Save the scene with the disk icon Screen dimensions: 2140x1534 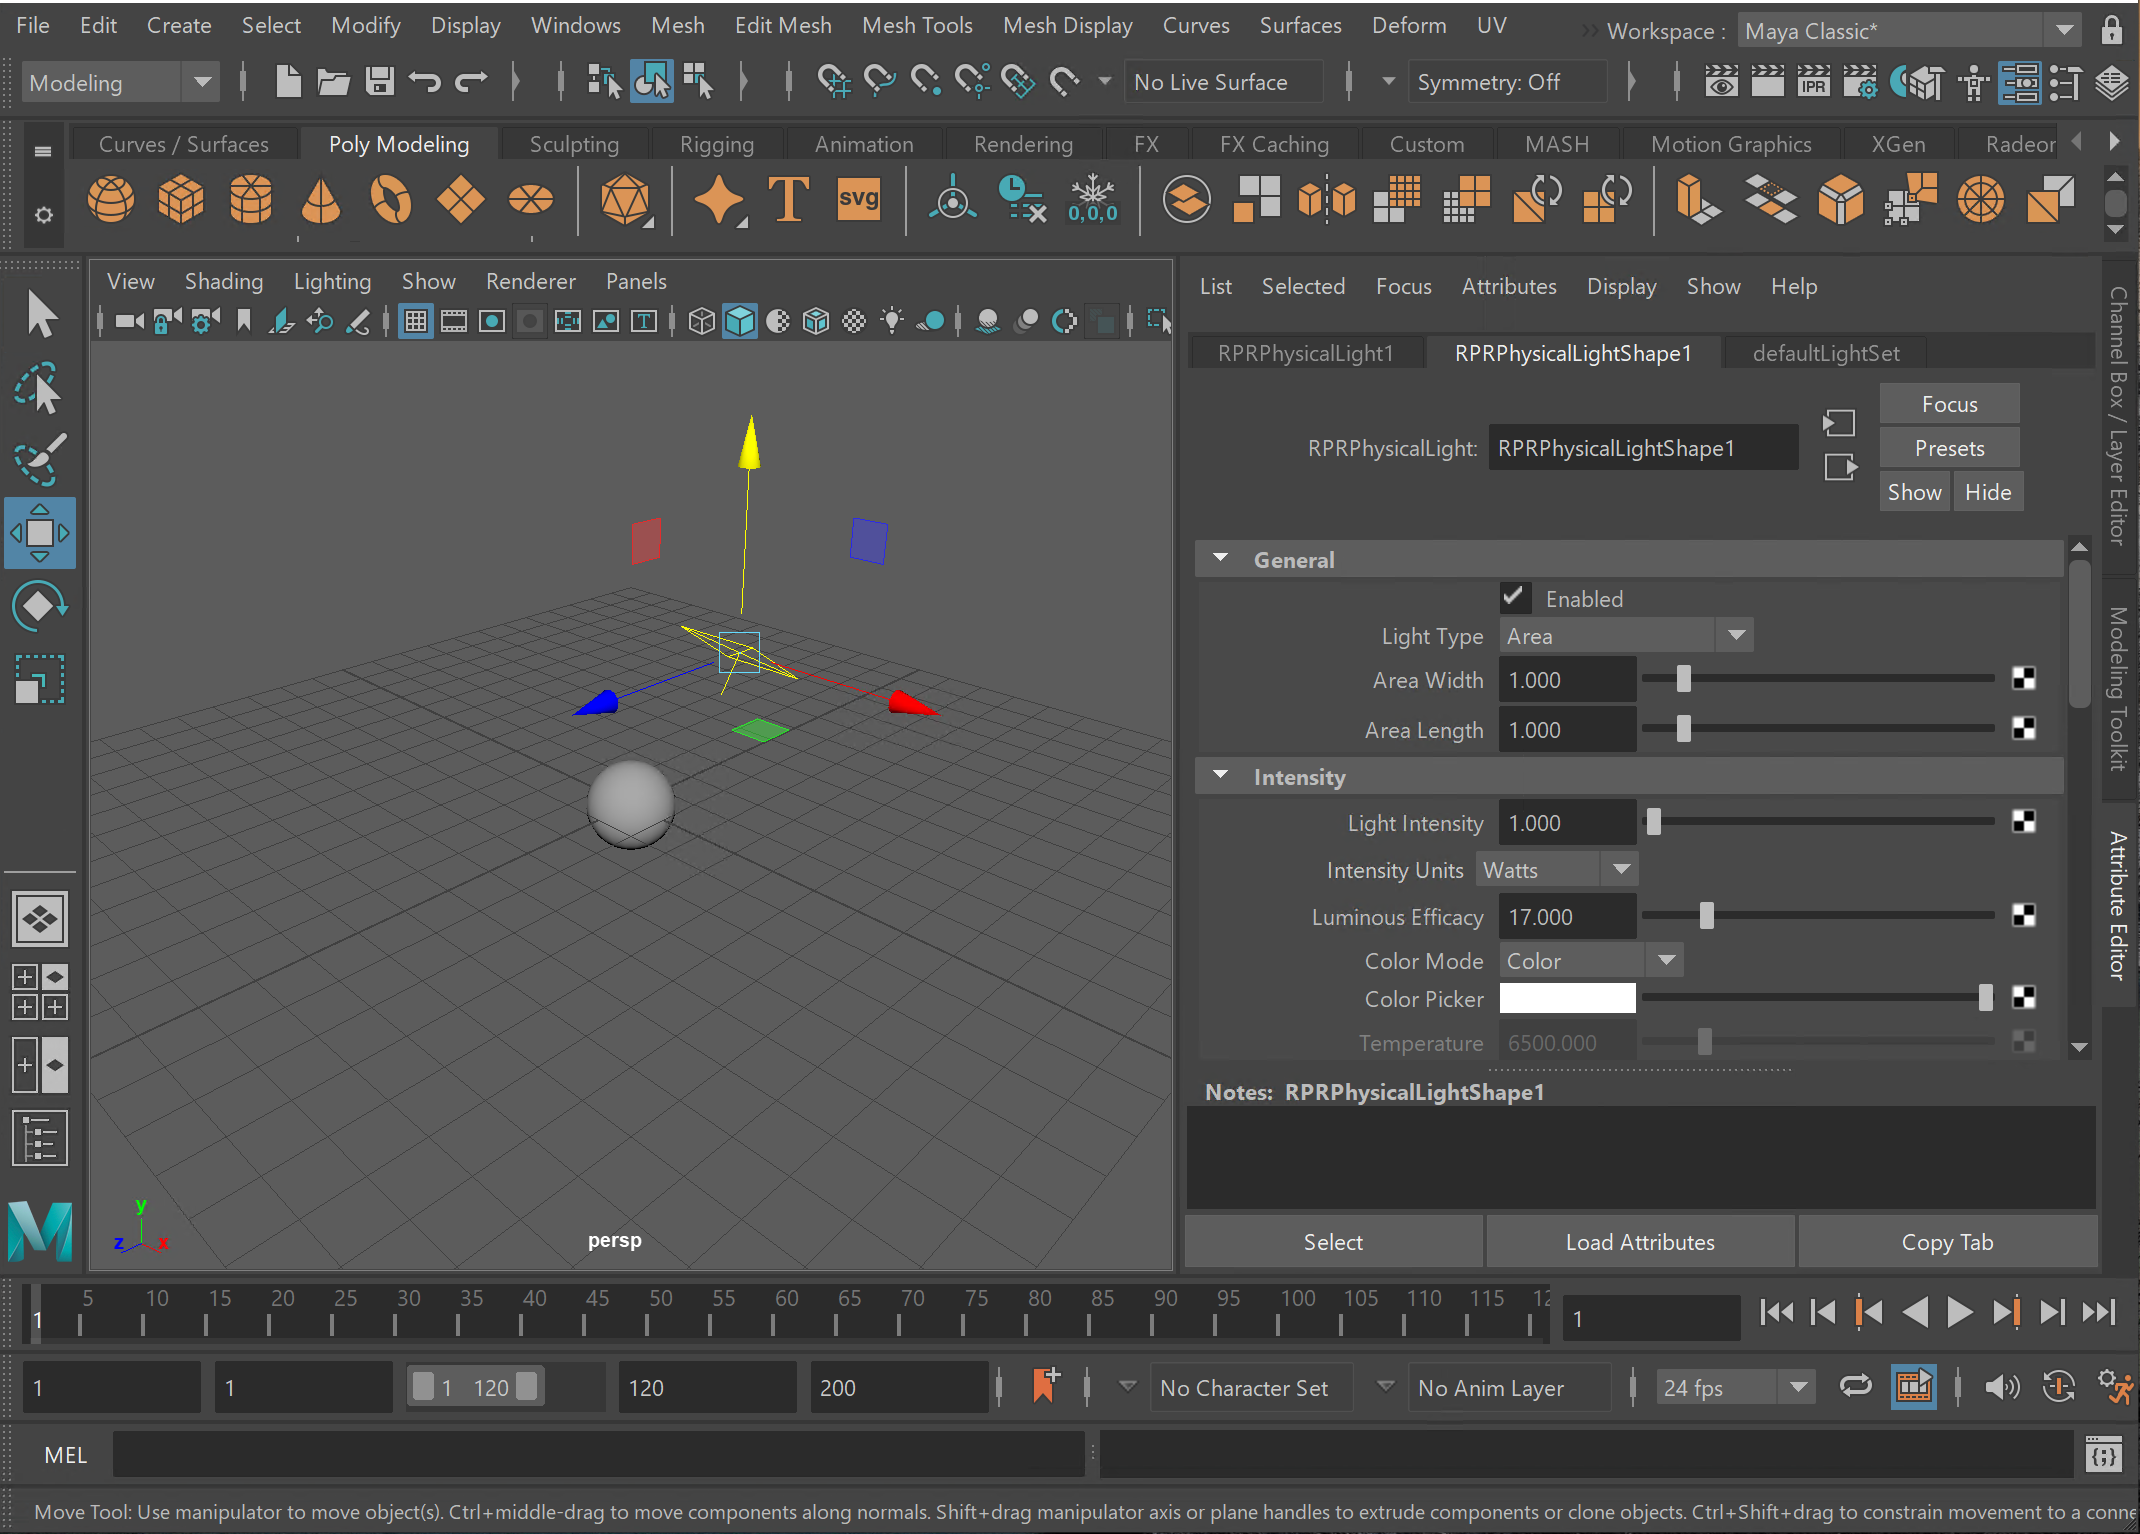380,81
